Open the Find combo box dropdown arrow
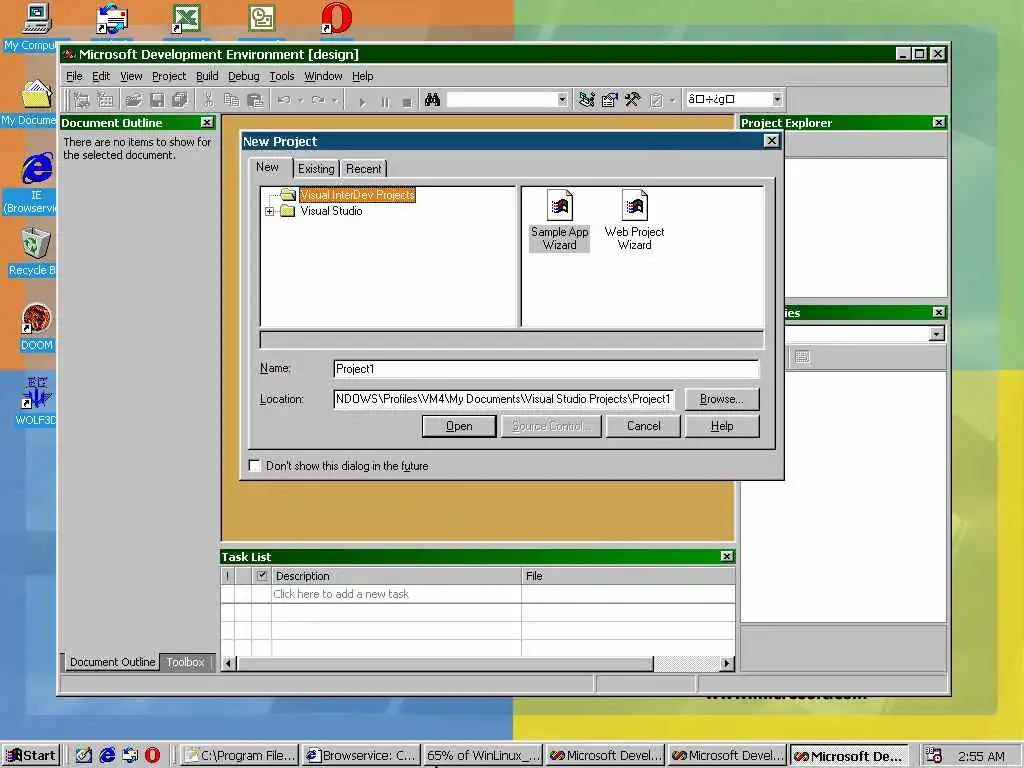This screenshot has width=1024, height=768. point(562,99)
